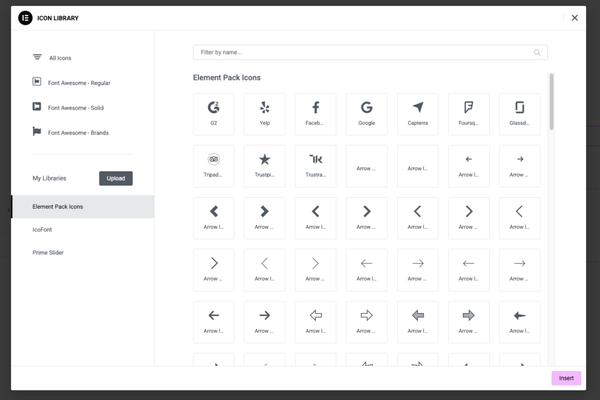Choose the gray-filled left block arrow

418,322
